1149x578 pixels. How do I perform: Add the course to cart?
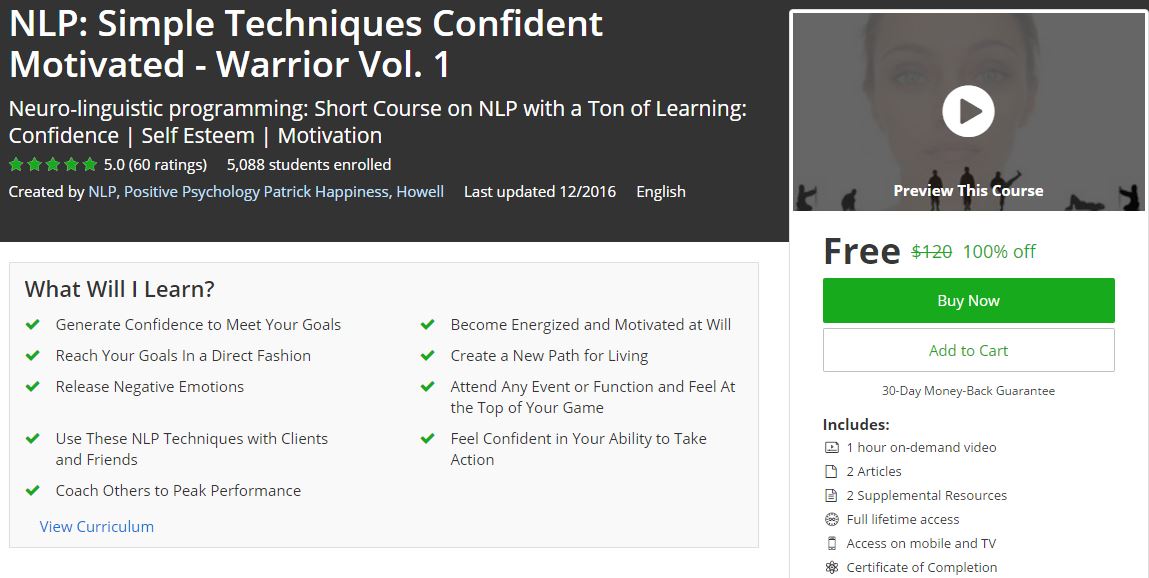pos(968,351)
